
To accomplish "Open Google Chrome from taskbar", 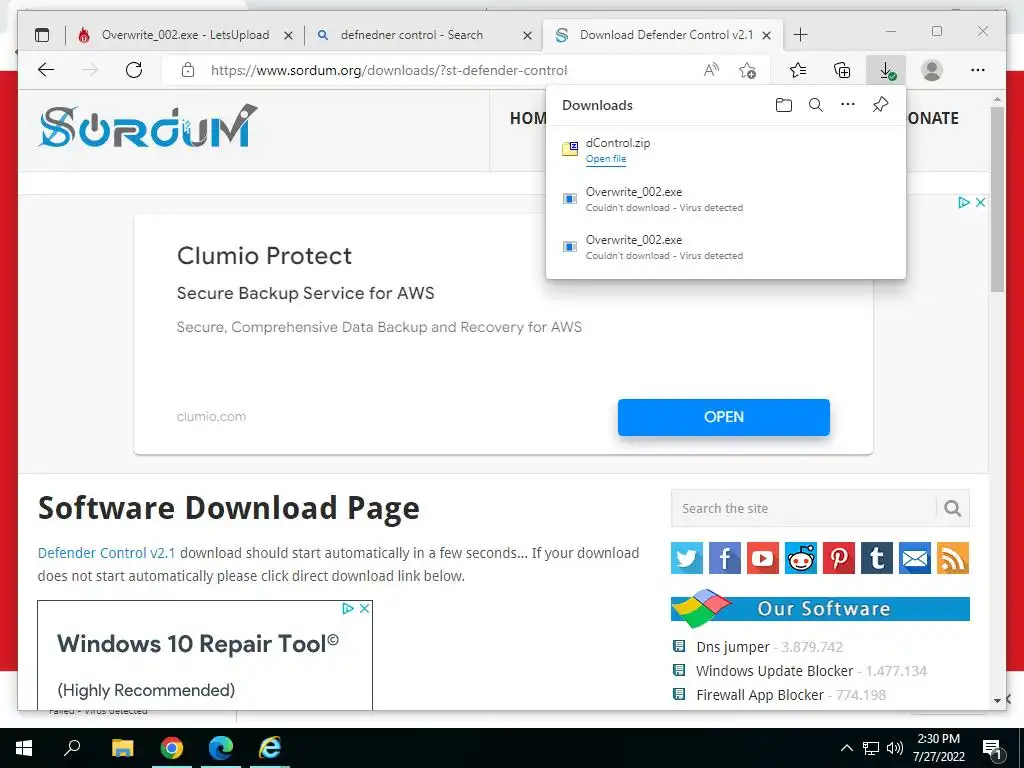I will coord(172,748).
